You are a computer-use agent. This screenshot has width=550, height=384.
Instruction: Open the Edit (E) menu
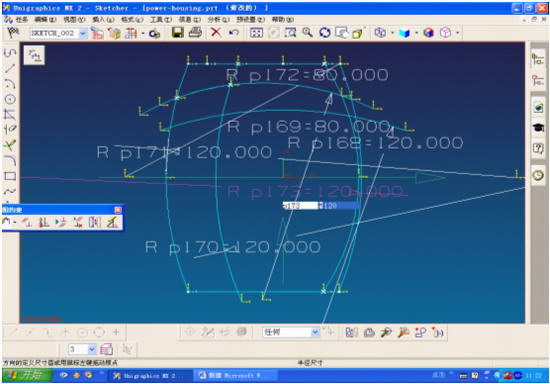[x=46, y=19]
